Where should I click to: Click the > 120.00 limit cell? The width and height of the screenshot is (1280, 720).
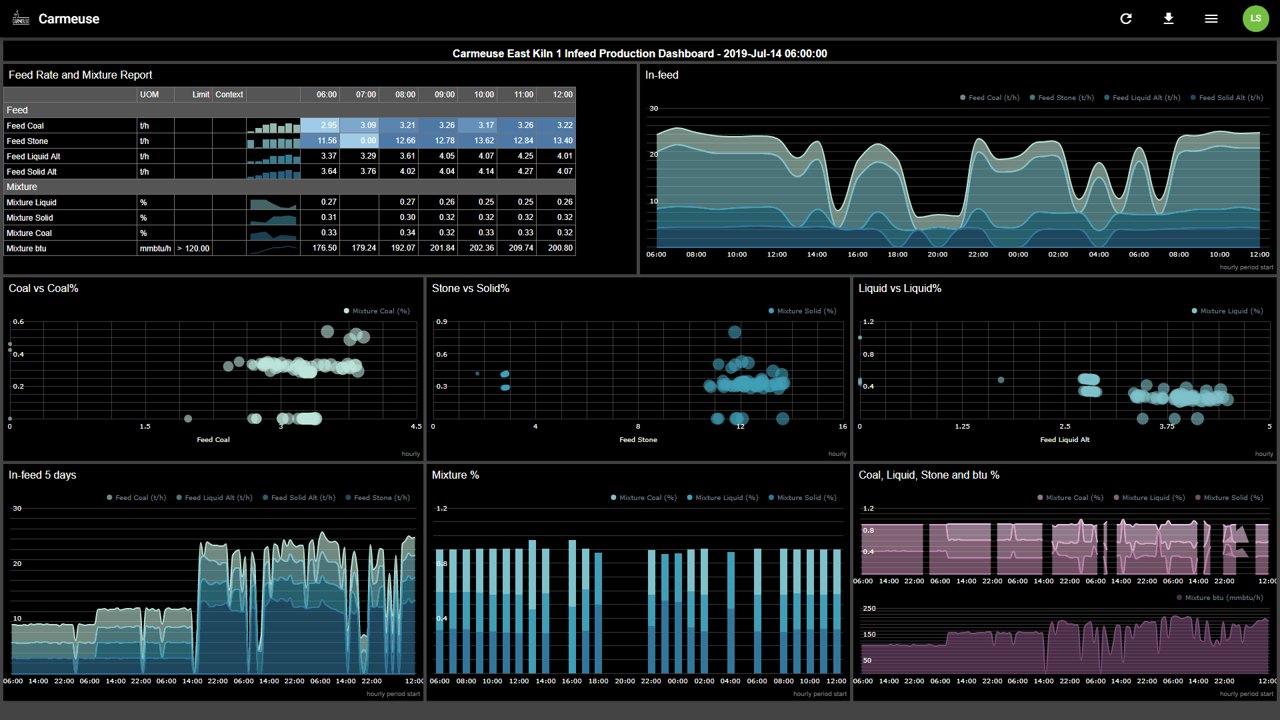coord(193,248)
